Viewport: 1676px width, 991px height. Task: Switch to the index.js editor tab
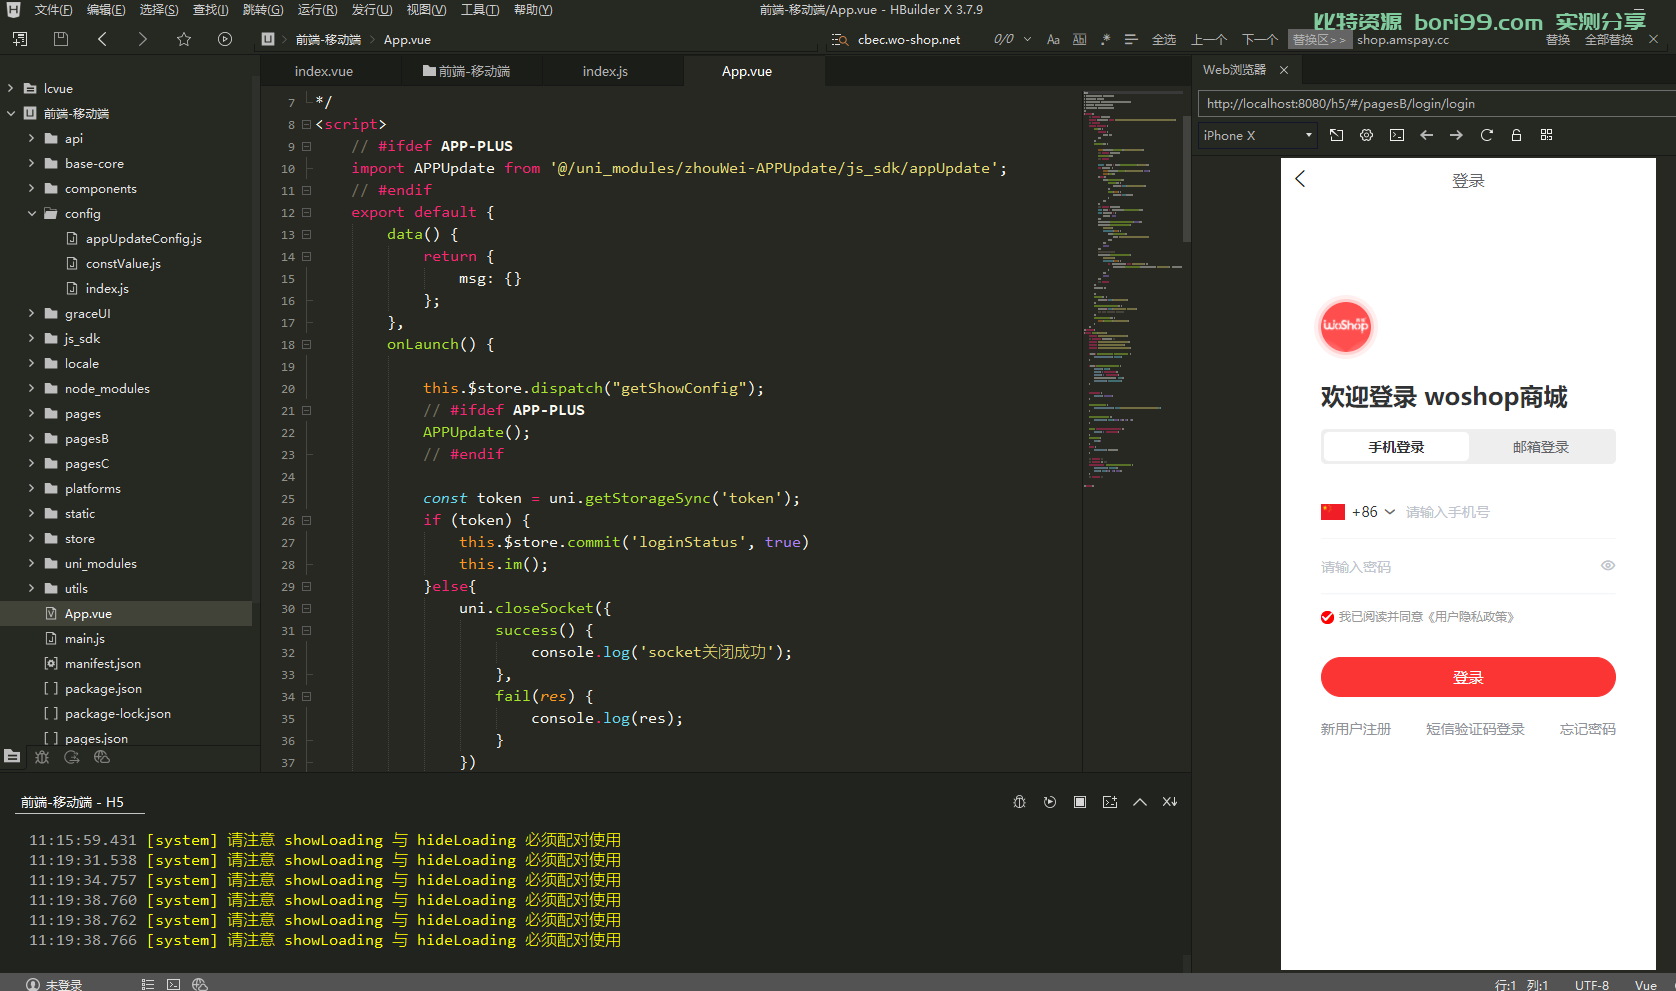[605, 71]
